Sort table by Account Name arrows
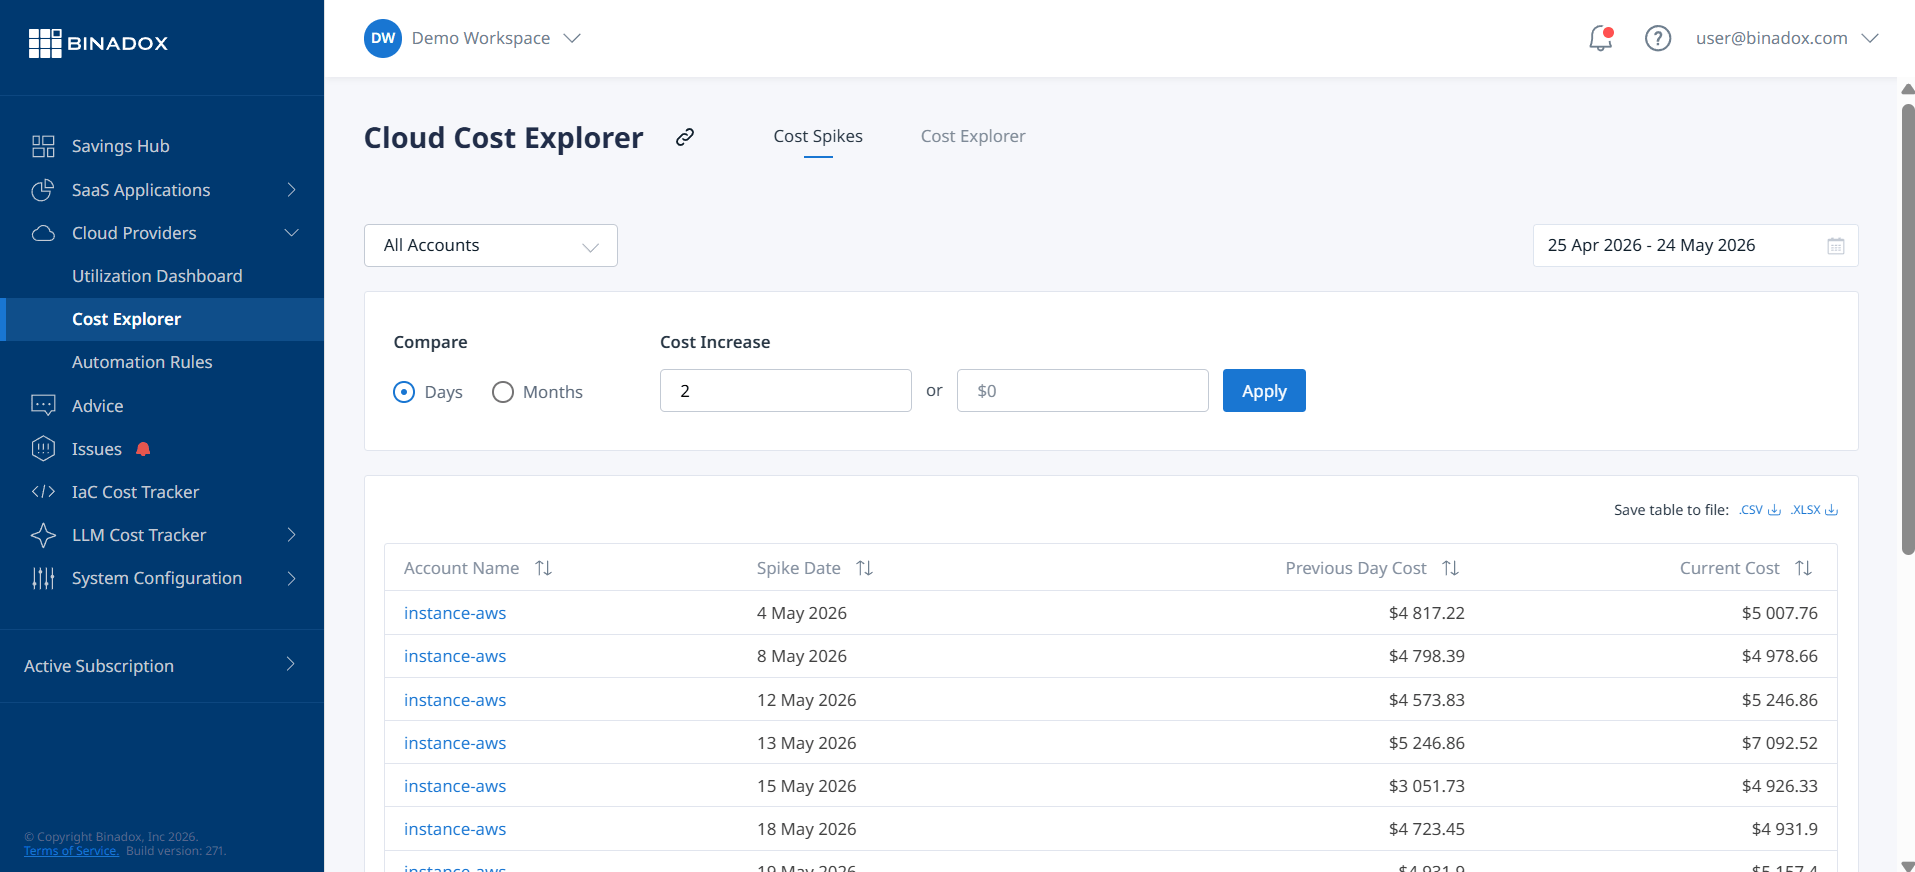Screen dimensions: 1915x872 pyautogui.click(x=544, y=568)
